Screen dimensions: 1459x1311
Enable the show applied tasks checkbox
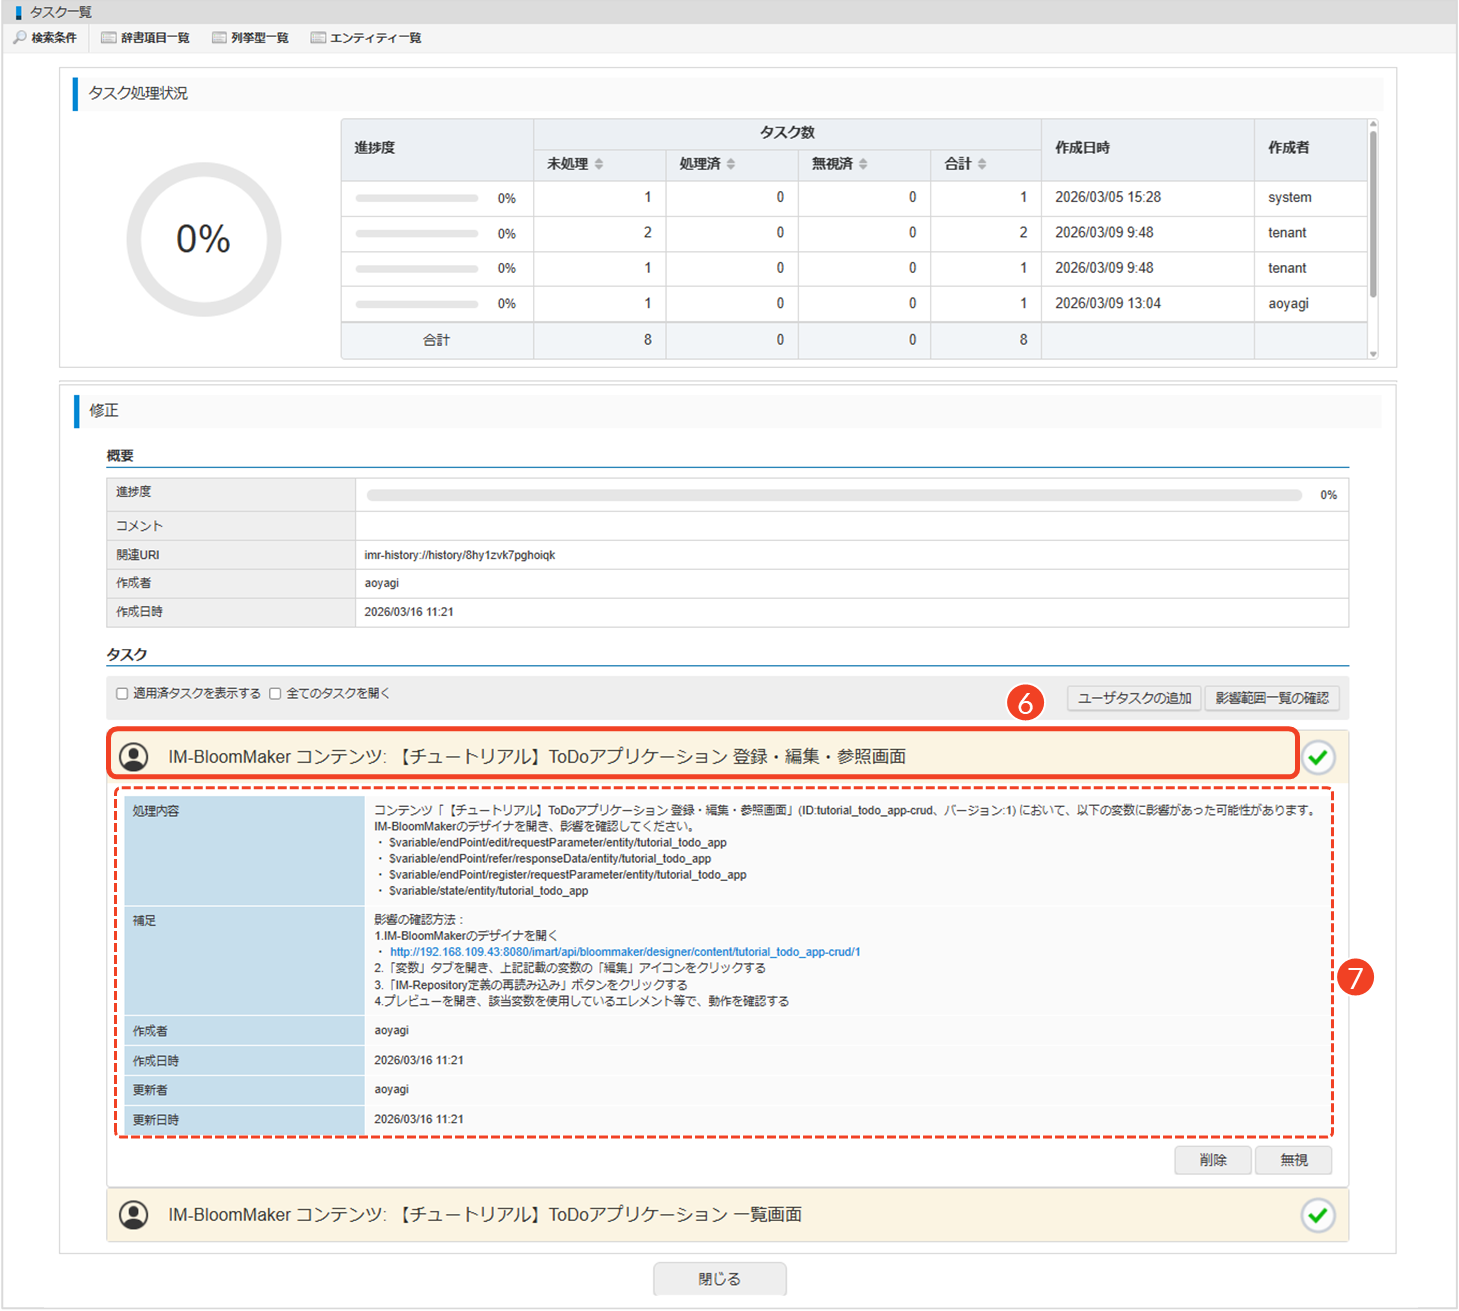(x=122, y=694)
